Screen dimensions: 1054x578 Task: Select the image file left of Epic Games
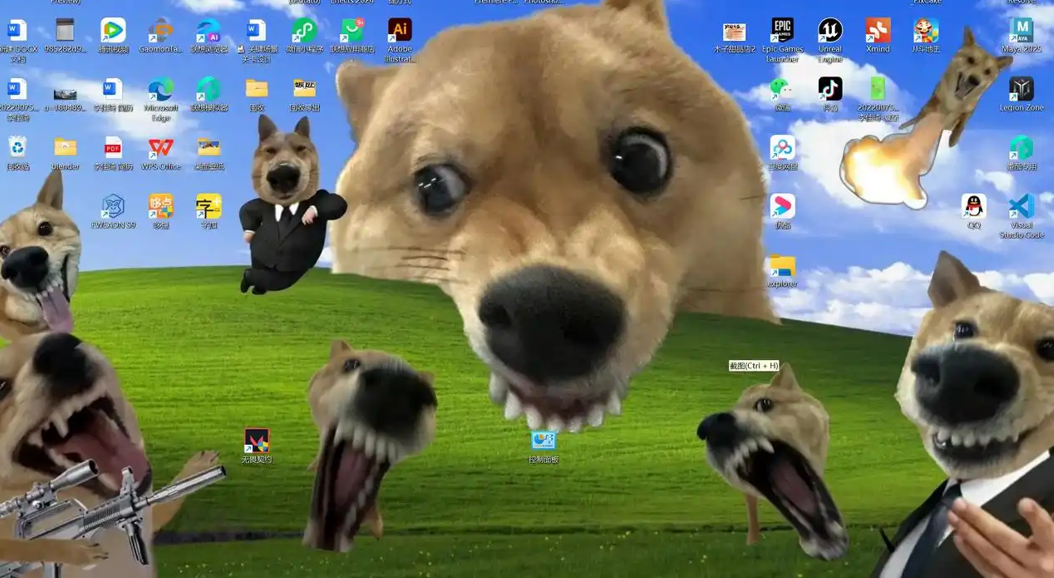[735, 32]
